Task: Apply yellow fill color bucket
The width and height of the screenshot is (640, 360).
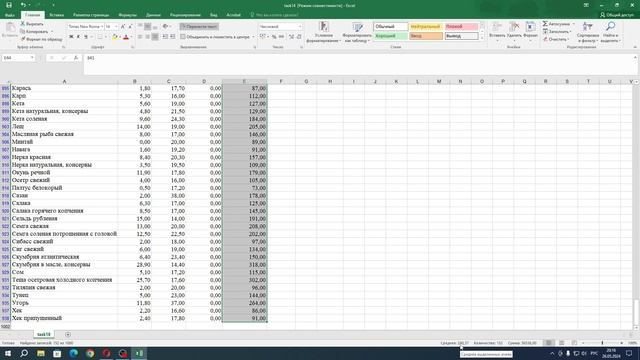Action: (x=115, y=37)
